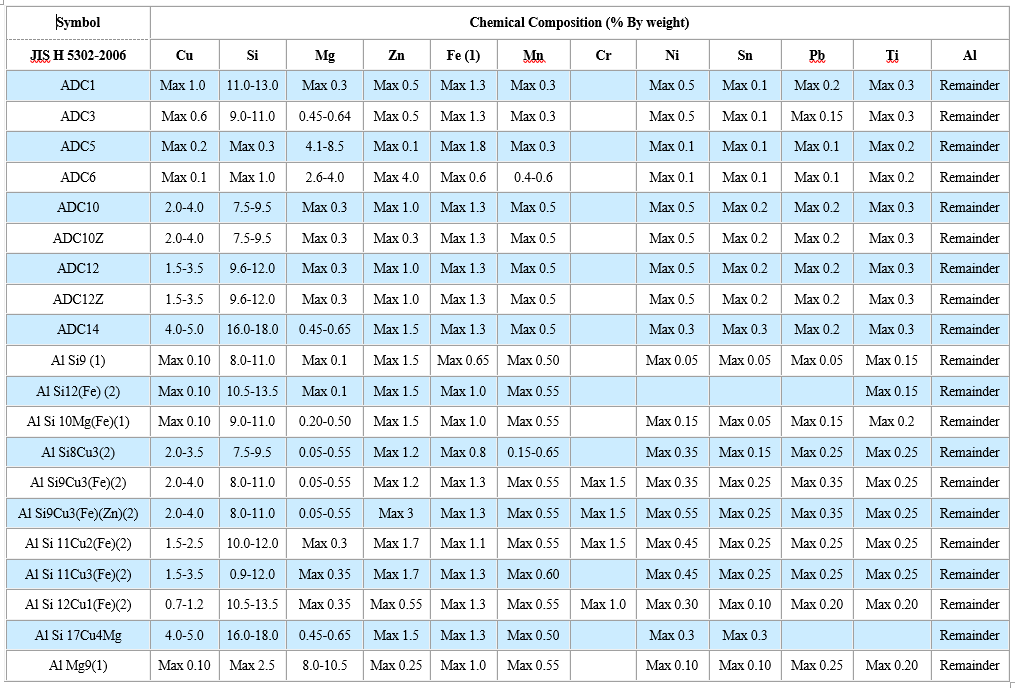Click the ADC12Z row label

78,300
